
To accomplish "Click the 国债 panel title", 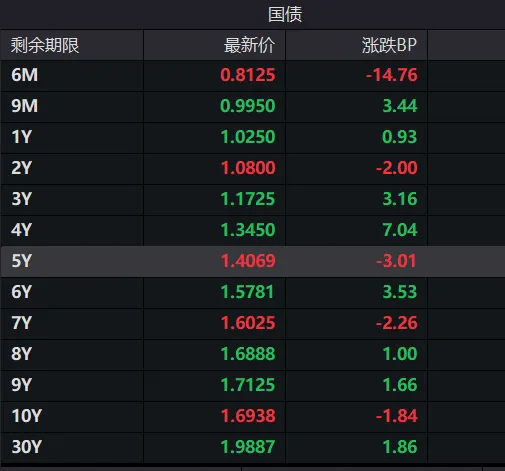I will pos(285,15).
